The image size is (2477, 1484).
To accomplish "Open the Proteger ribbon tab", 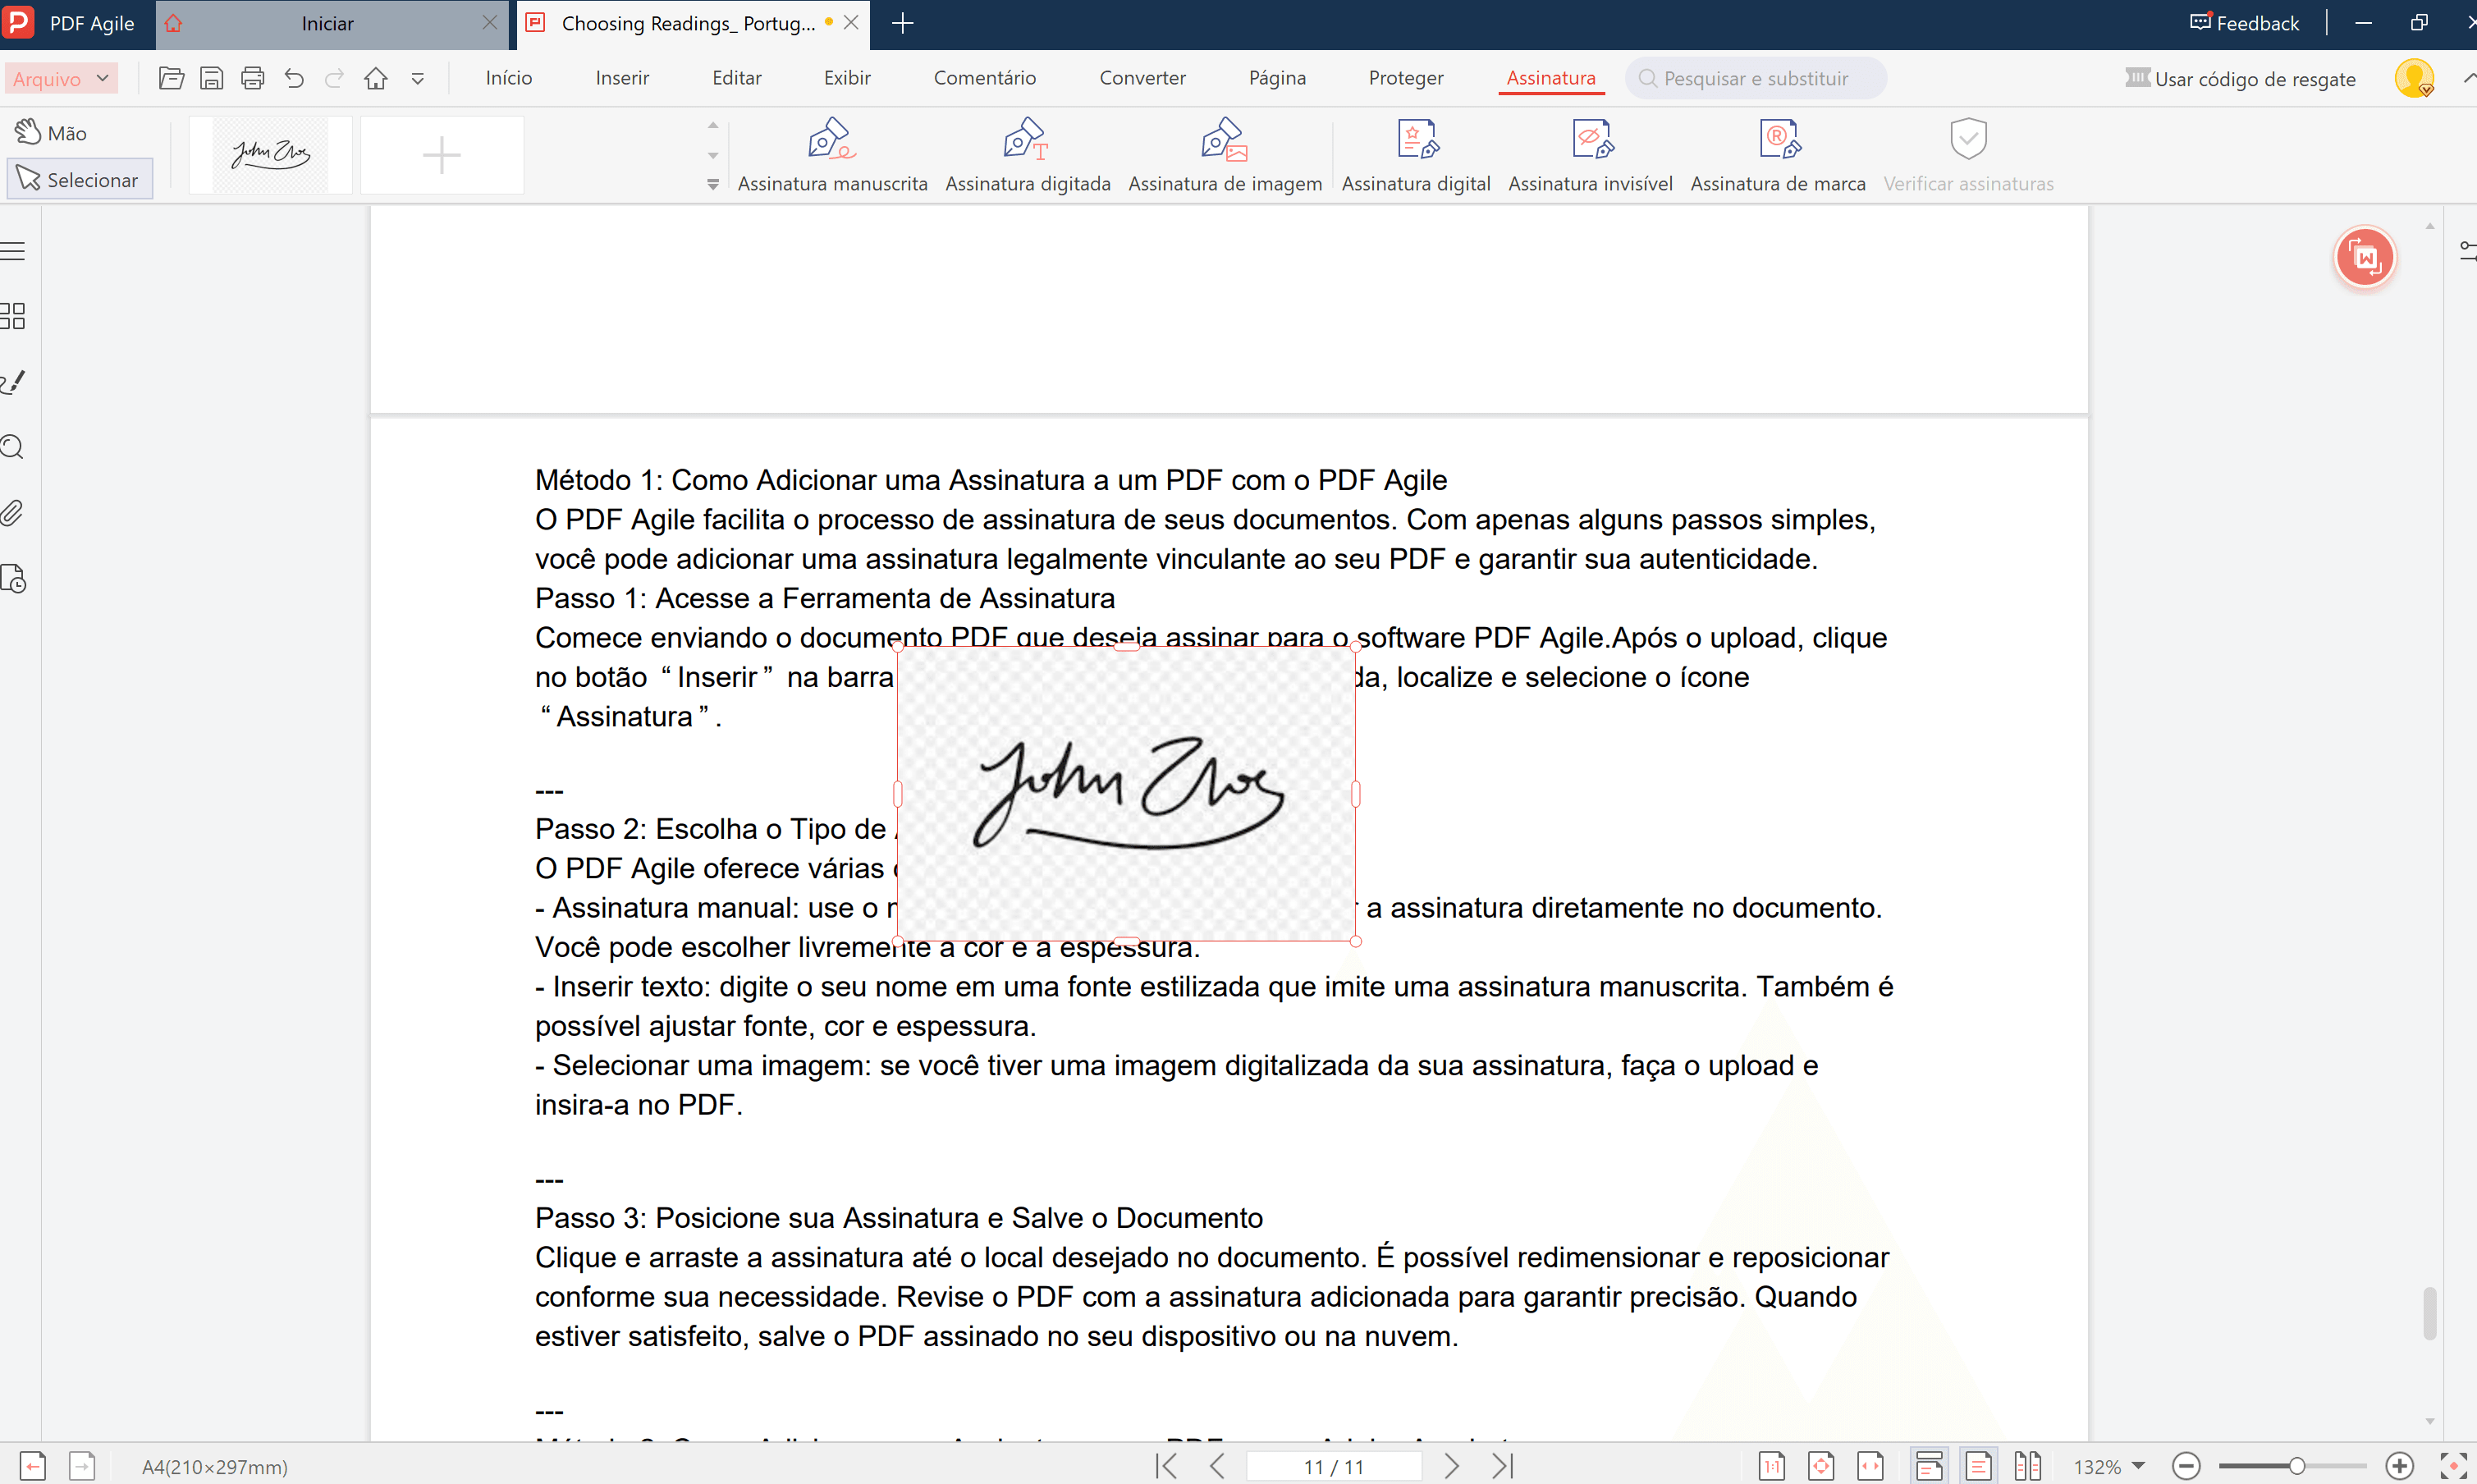I will (x=1405, y=78).
